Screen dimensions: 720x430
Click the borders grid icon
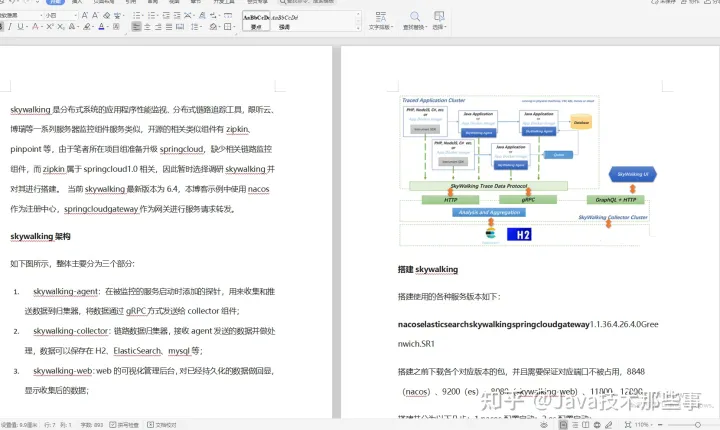[x=227, y=27]
